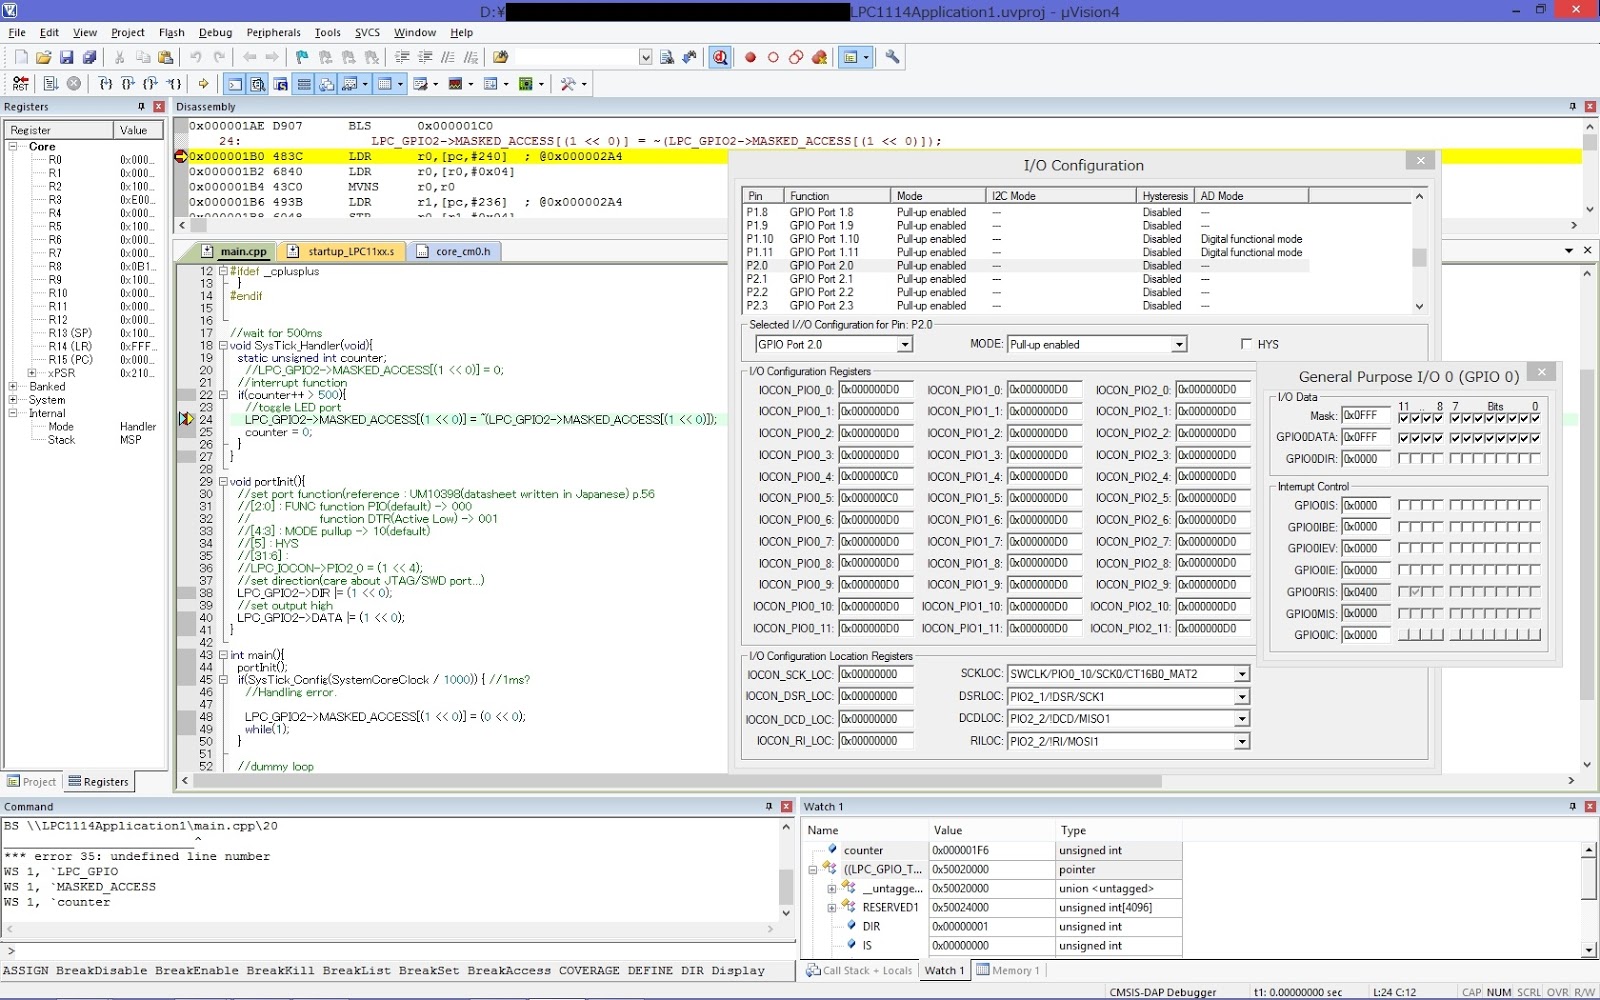
Task: Switch to the Project panel tab
Action: [x=32, y=782]
